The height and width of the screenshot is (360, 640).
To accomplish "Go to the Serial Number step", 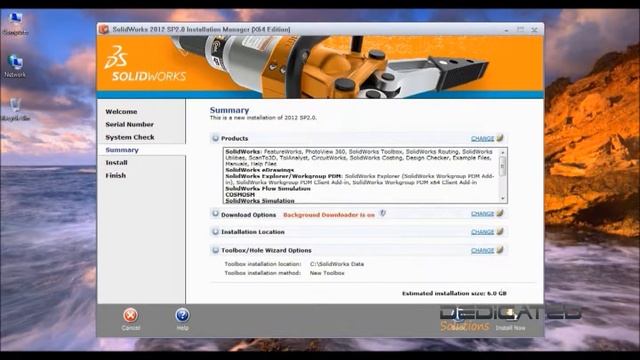I will pos(129,124).
